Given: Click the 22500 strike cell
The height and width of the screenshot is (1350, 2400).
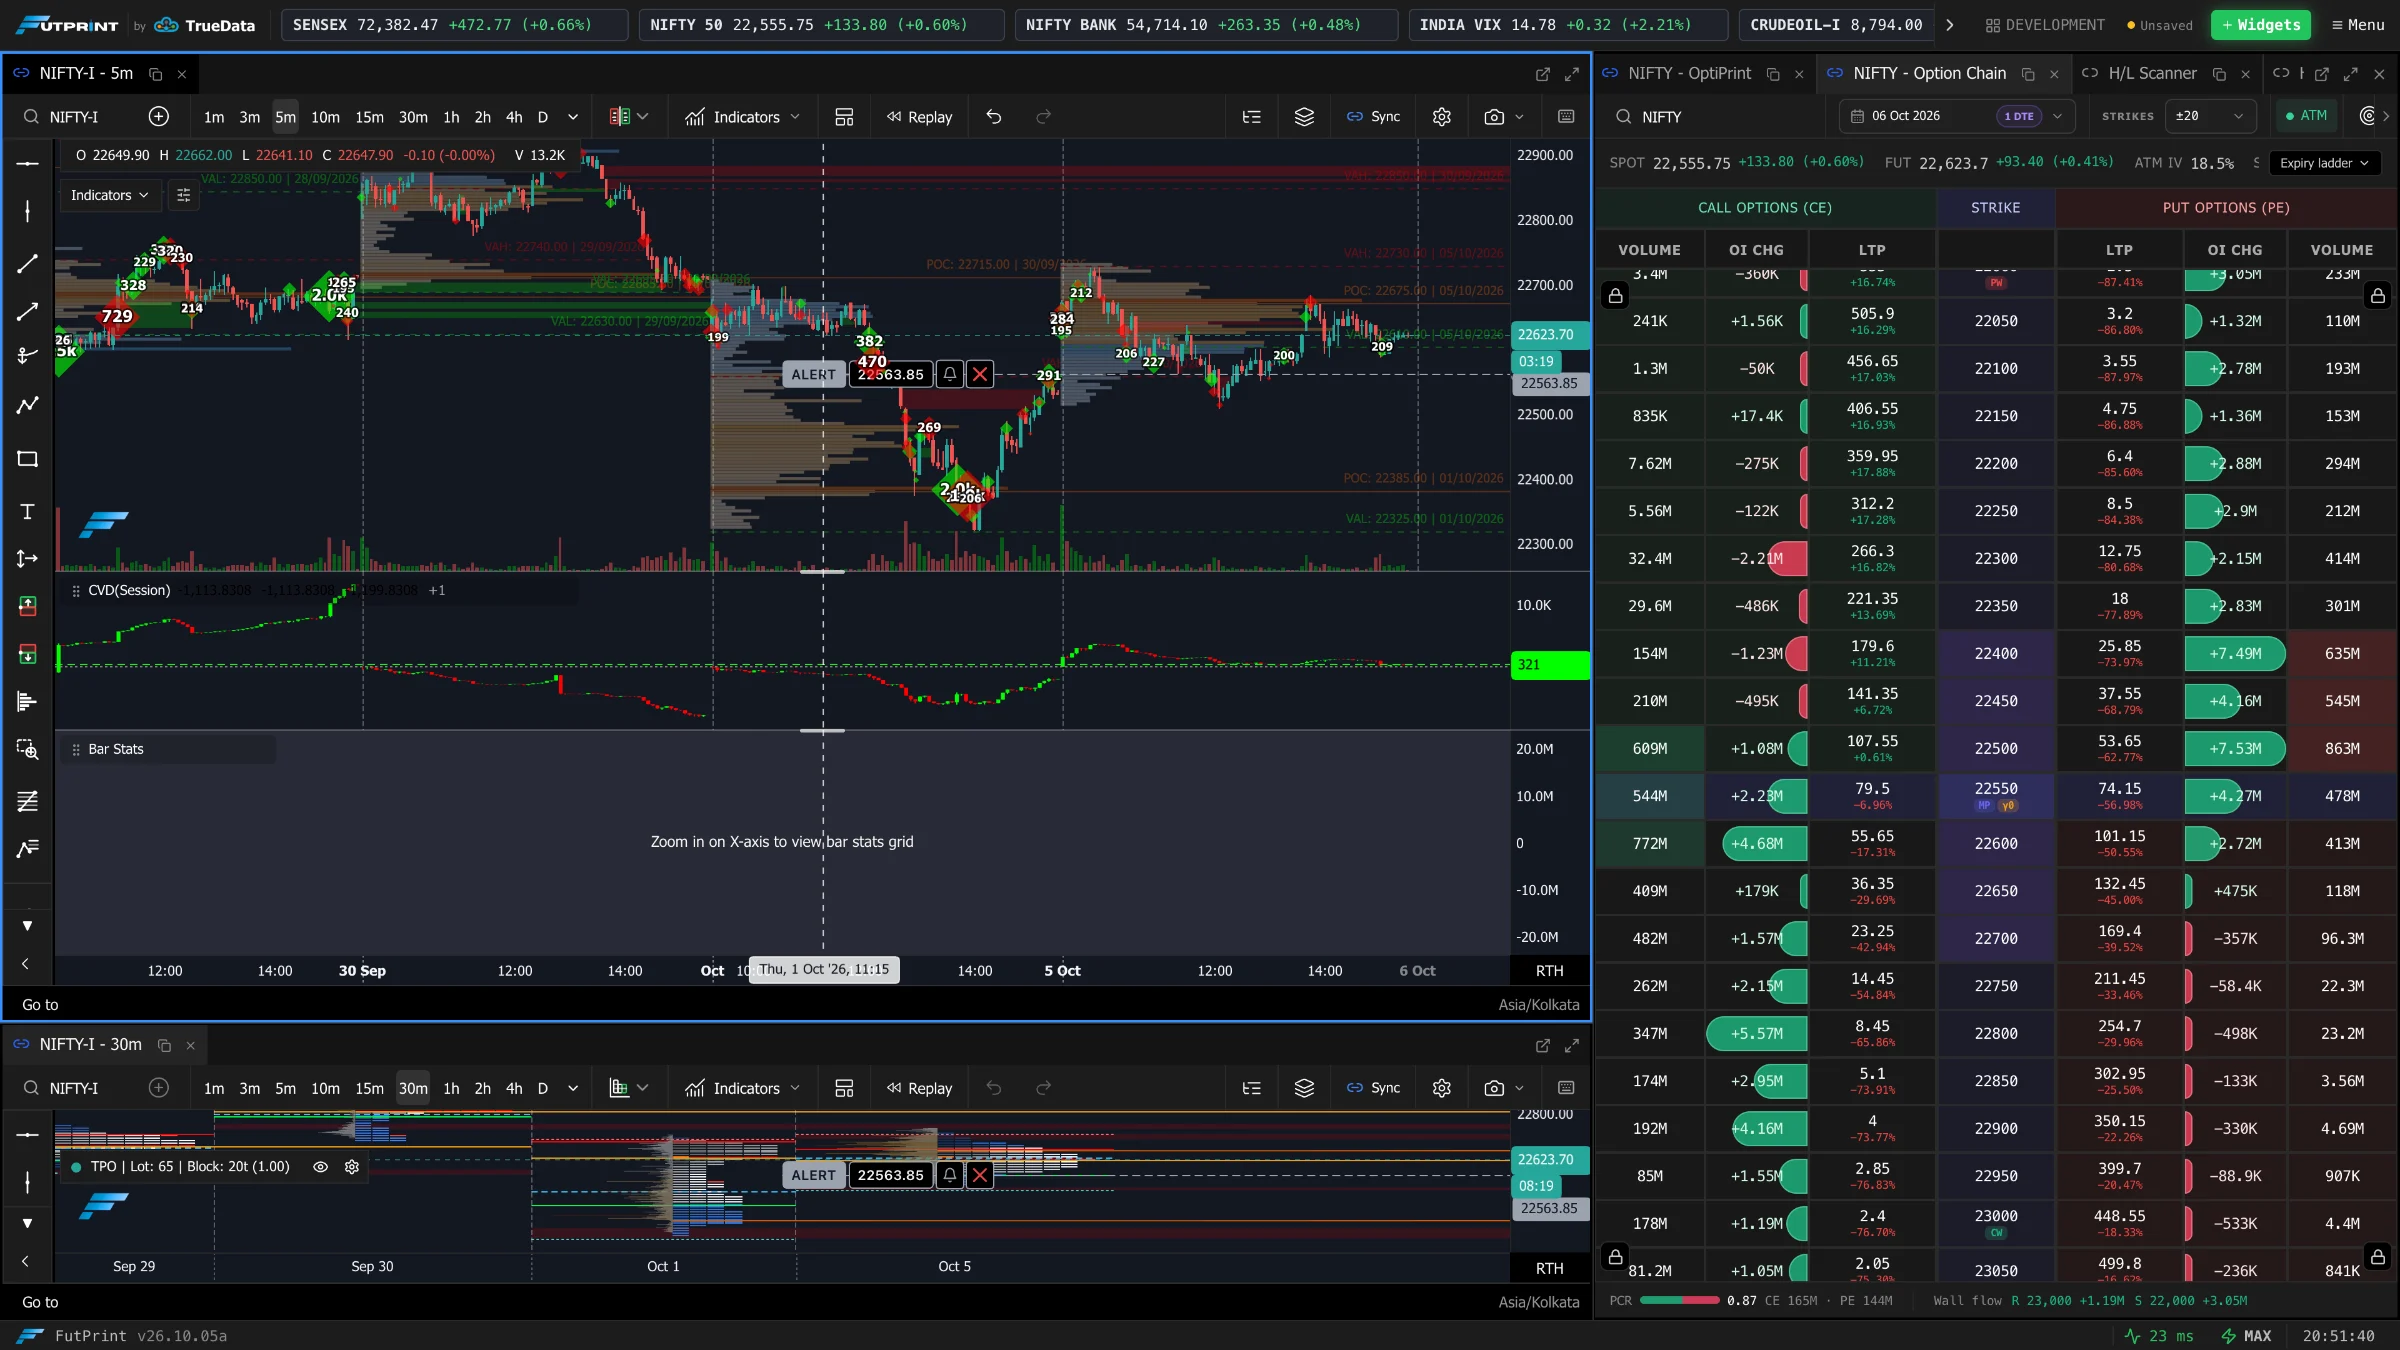Looking at the screenshot, I should click(x=1995, y=749).
